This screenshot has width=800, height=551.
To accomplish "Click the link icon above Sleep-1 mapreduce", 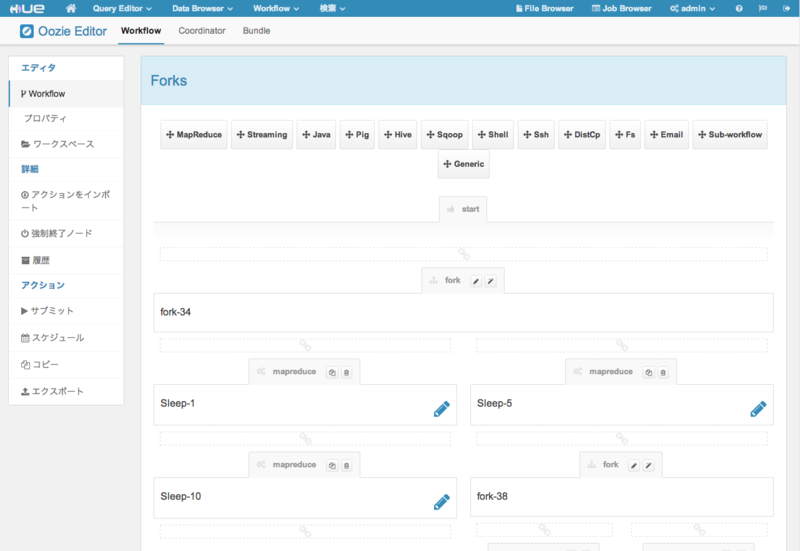I will pyautogui.click(x=305, y=345).
